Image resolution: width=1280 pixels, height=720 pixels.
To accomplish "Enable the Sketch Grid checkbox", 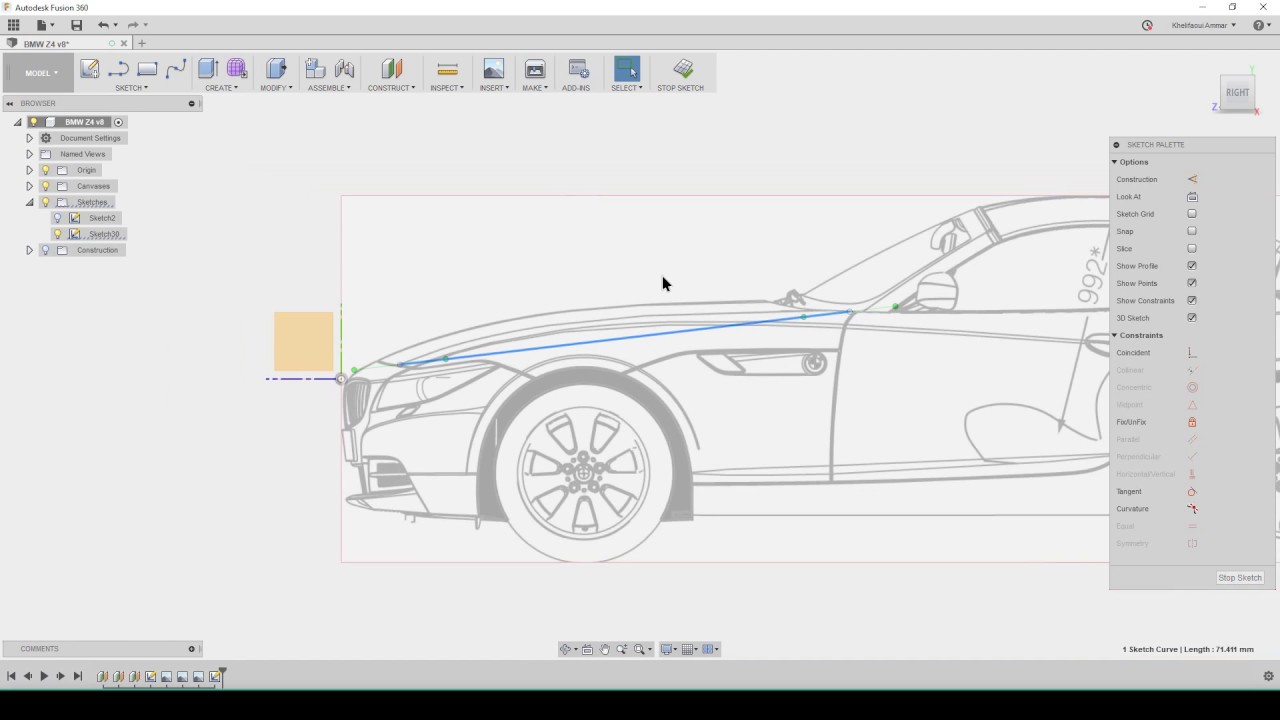I will (1192, 214).
